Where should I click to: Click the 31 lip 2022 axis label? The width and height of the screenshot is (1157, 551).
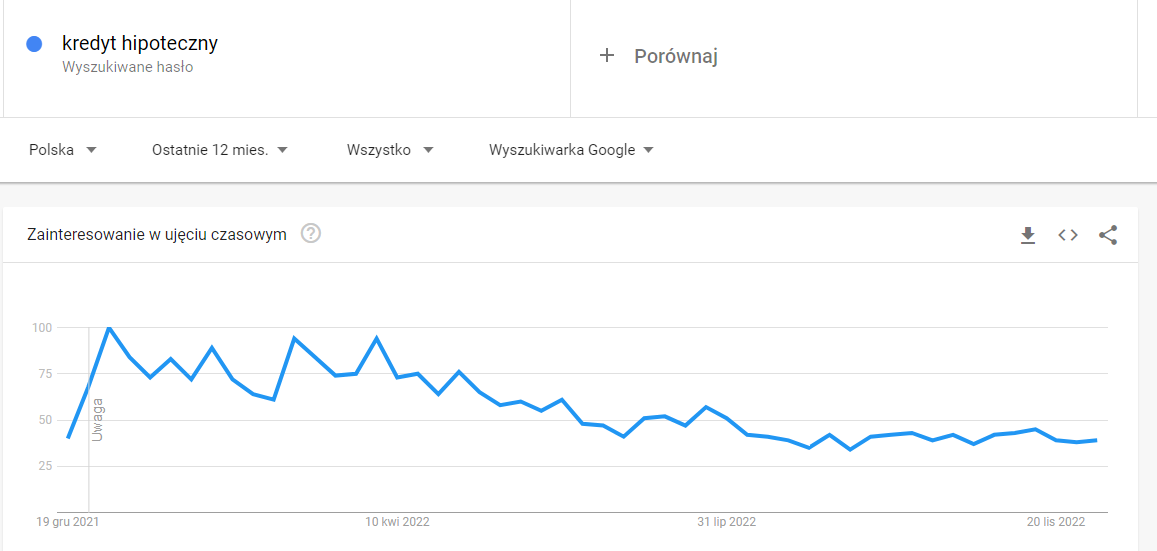tap(726, 521)
